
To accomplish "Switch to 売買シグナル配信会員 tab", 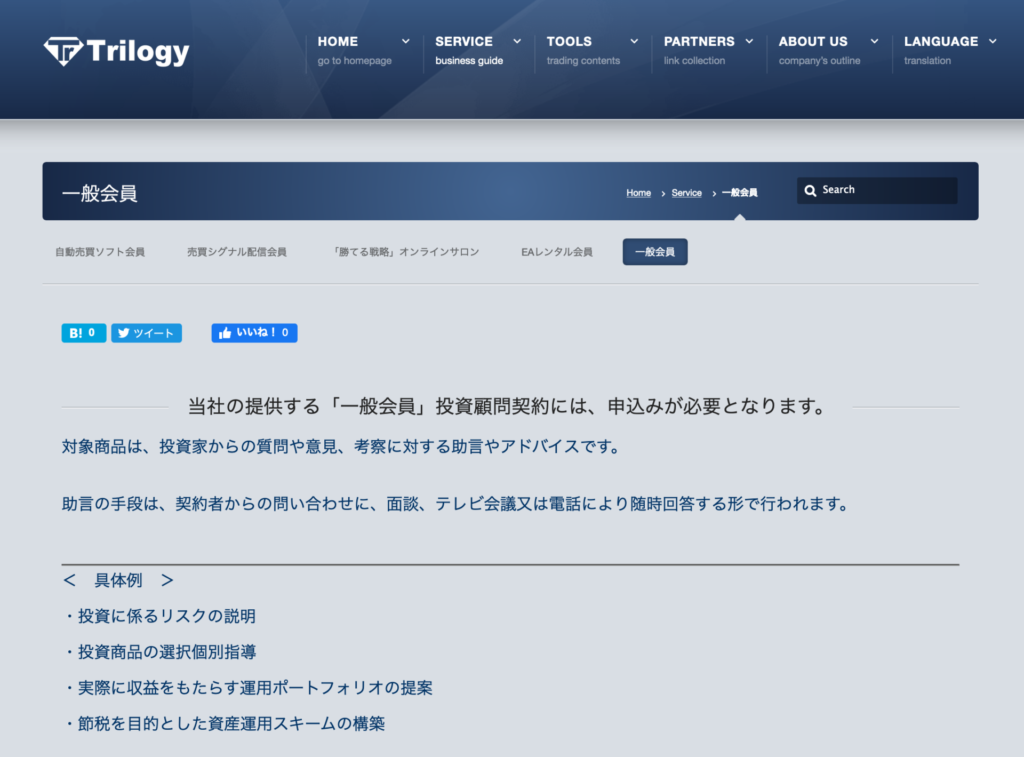I will (236, 252).
